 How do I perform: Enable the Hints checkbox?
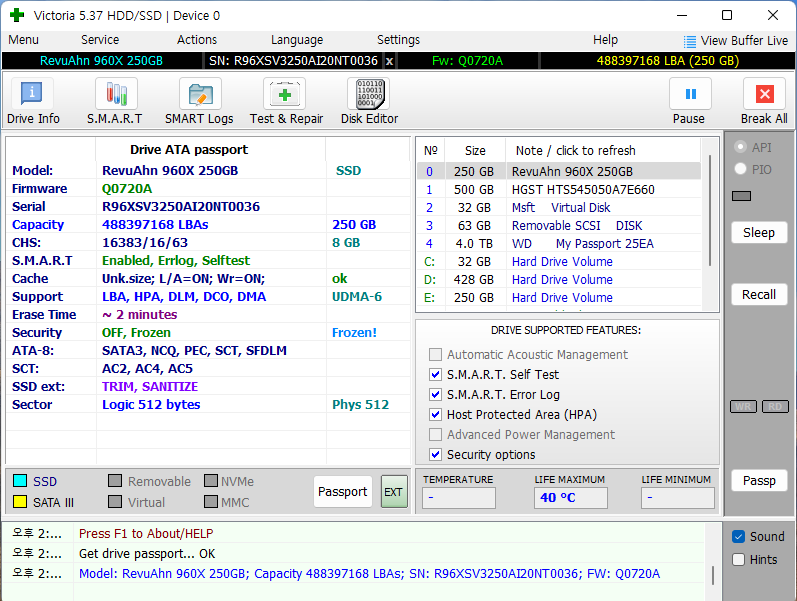pos(739,559)
